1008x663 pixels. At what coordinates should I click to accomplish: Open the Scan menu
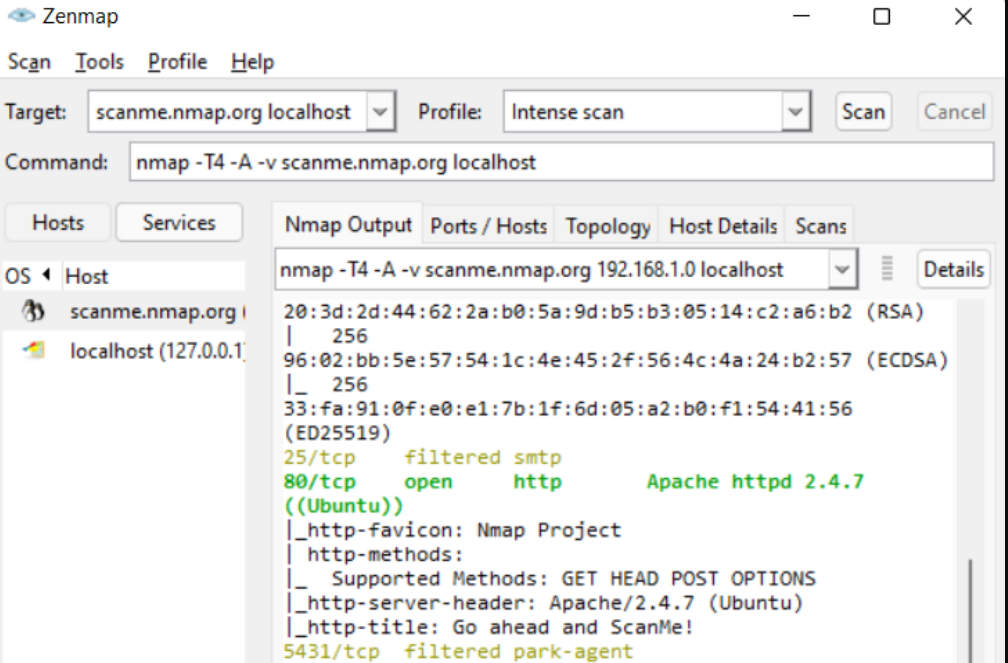coord(29,62)
